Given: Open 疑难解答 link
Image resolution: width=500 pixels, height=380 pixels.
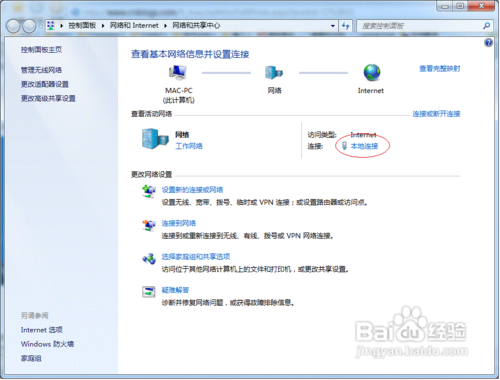Looking at the screenshot, I should click(175, 290).
